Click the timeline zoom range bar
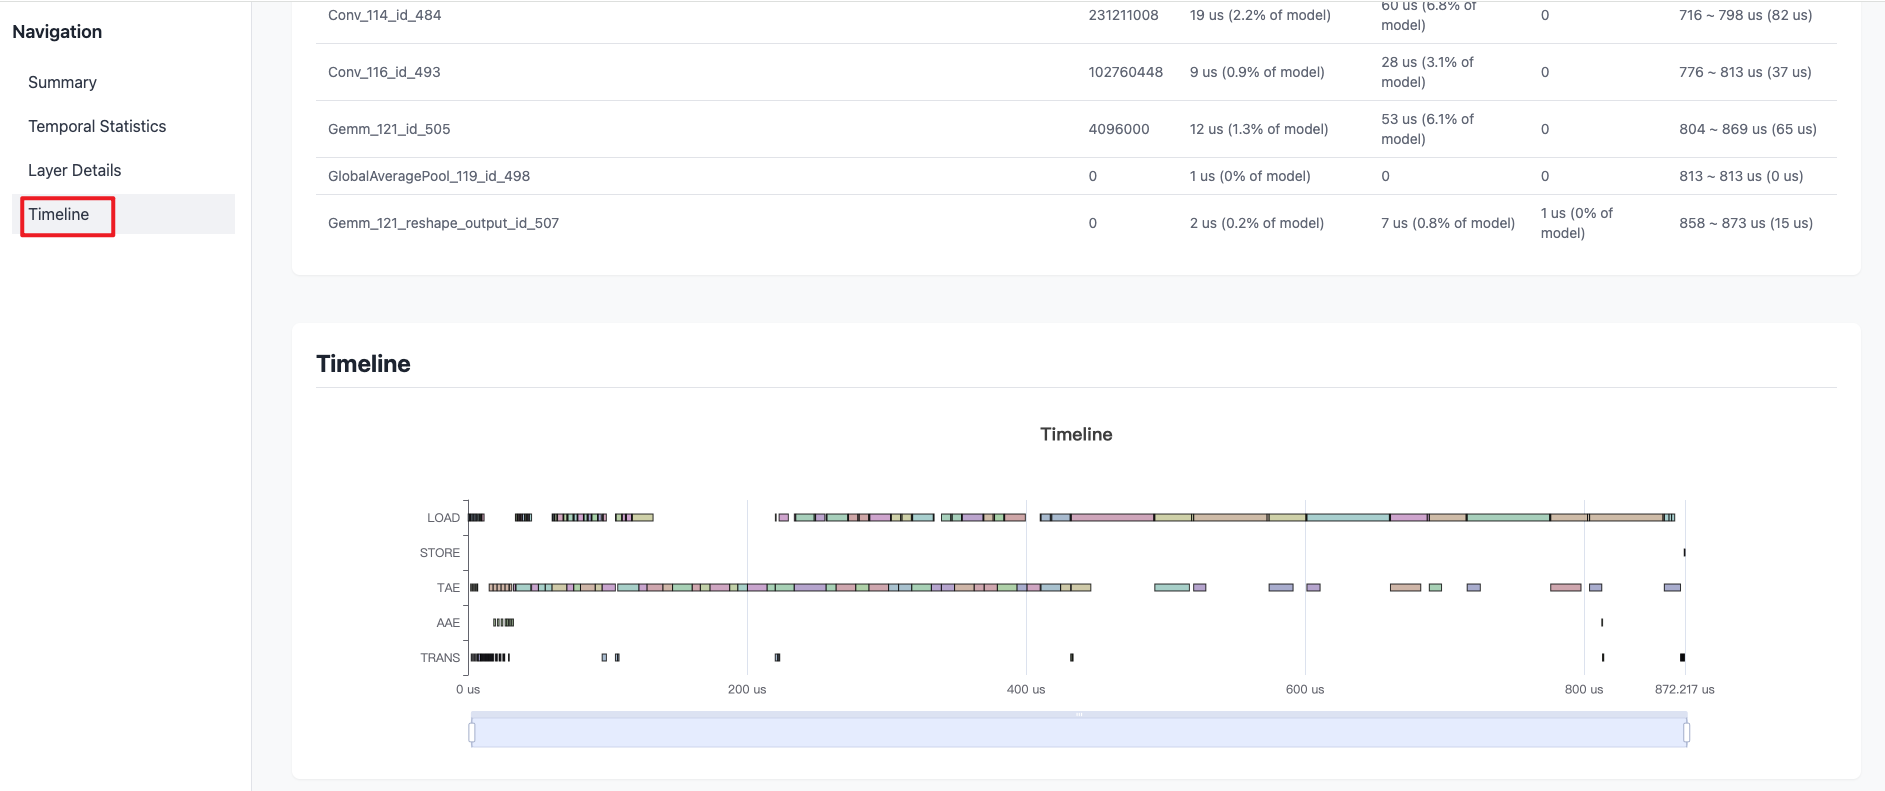1885x791 pixels. pyautogui.click(x=1079, y=733)
